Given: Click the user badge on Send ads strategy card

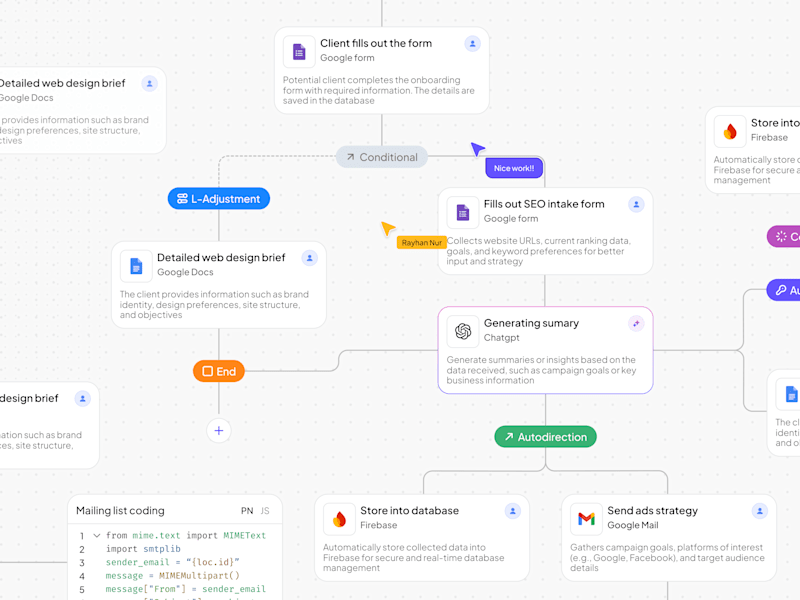Looking at the screenshot, I should tap(760, 511).
